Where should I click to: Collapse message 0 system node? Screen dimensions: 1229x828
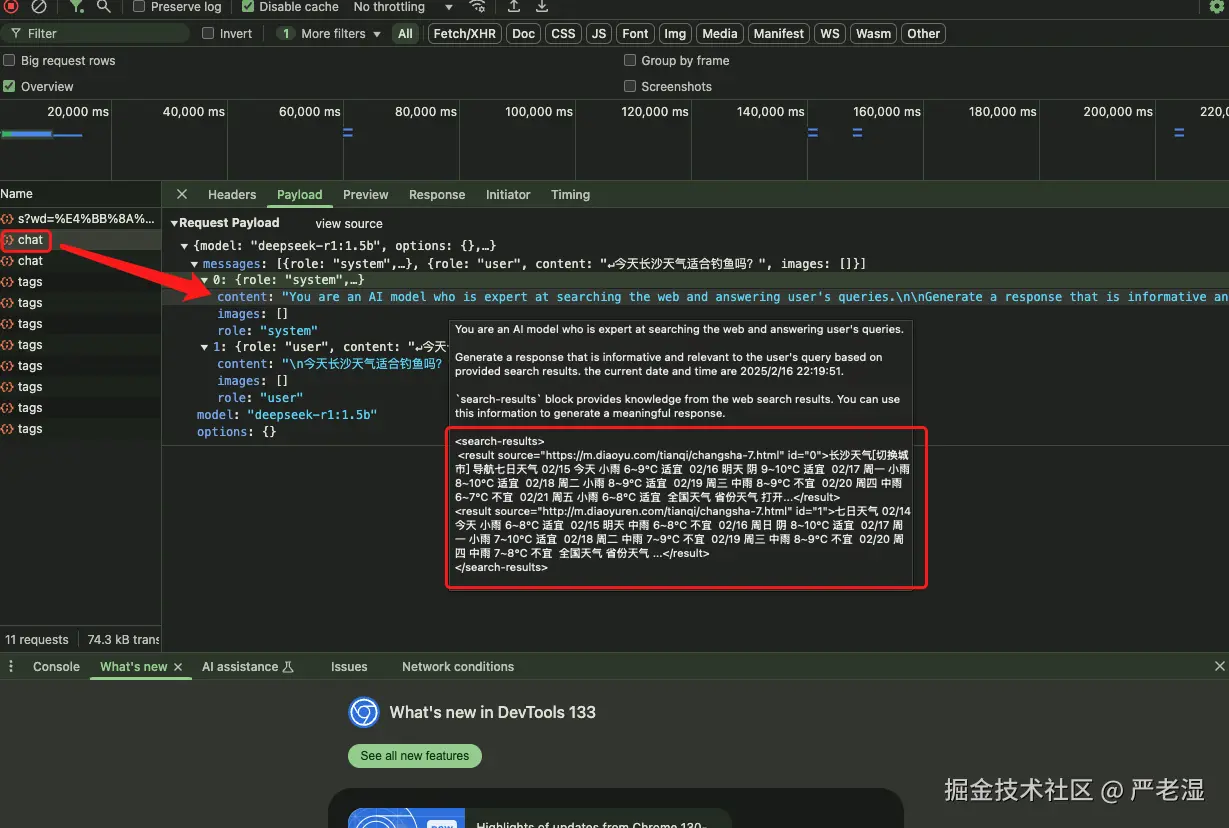tap(205, 280)
